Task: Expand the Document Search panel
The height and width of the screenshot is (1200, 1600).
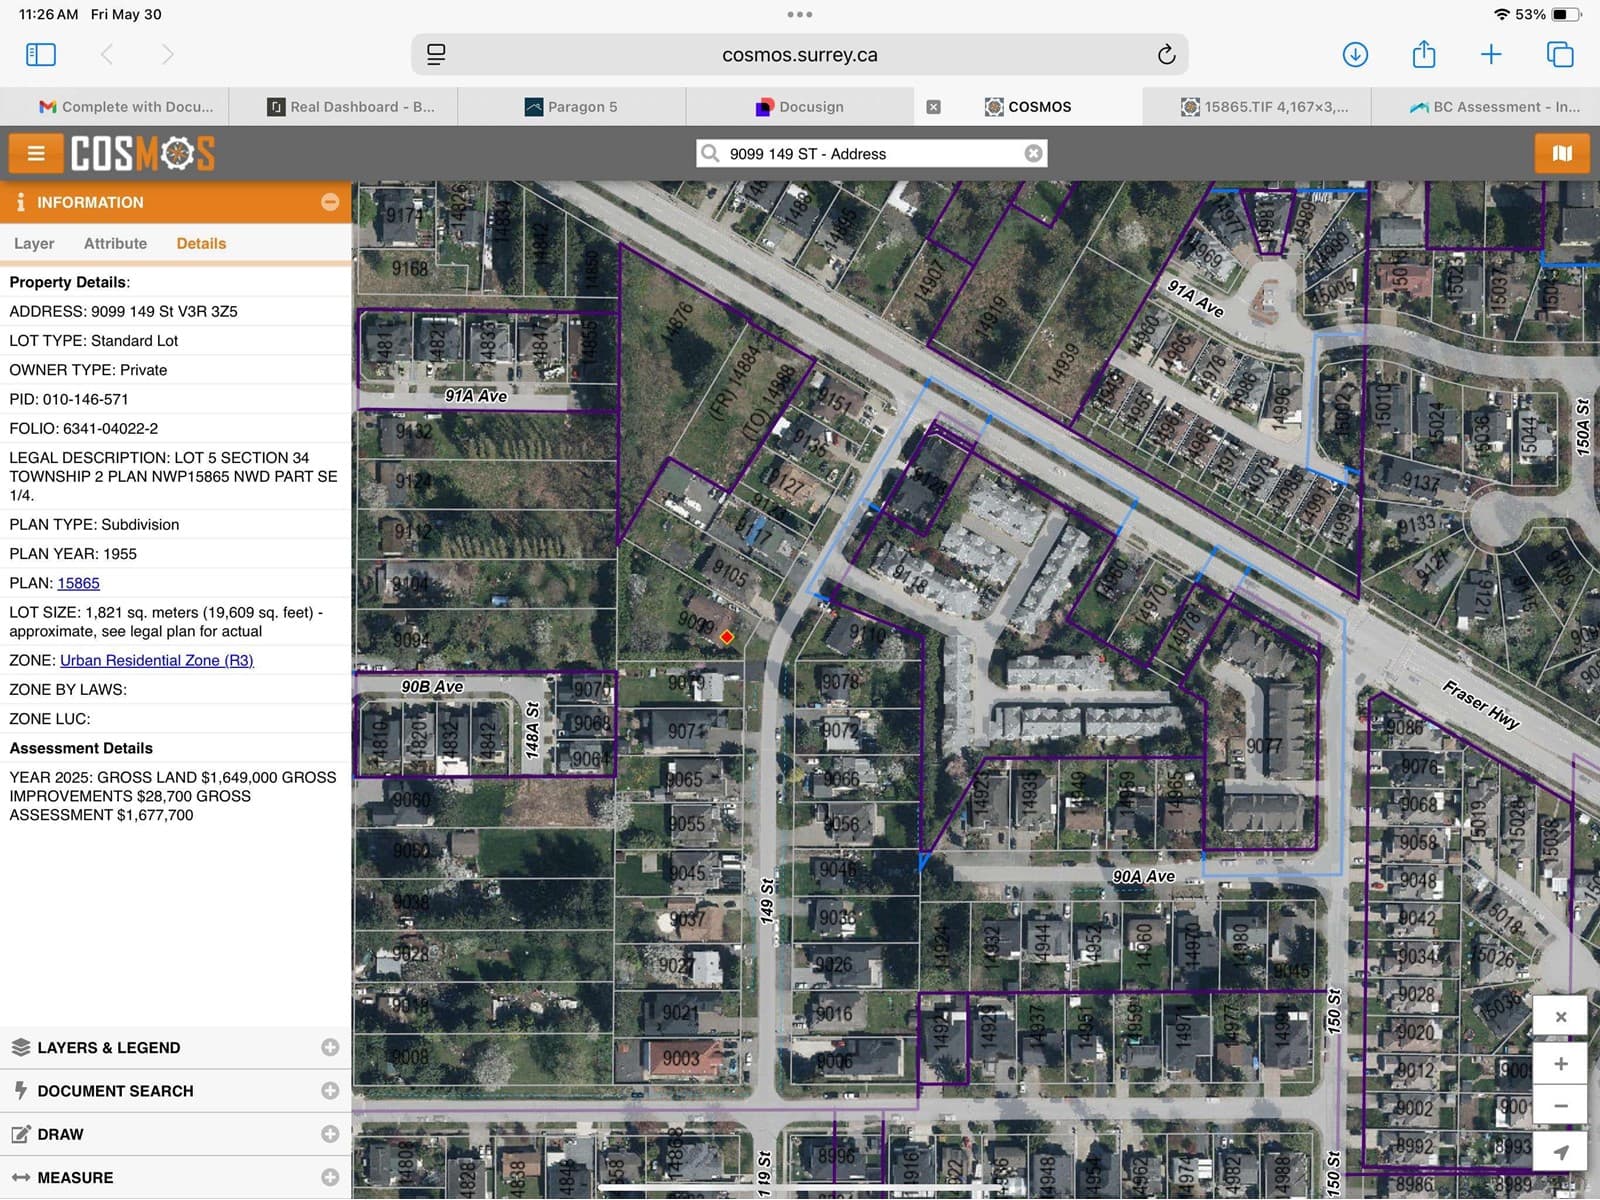Action: pos(330,1091)
